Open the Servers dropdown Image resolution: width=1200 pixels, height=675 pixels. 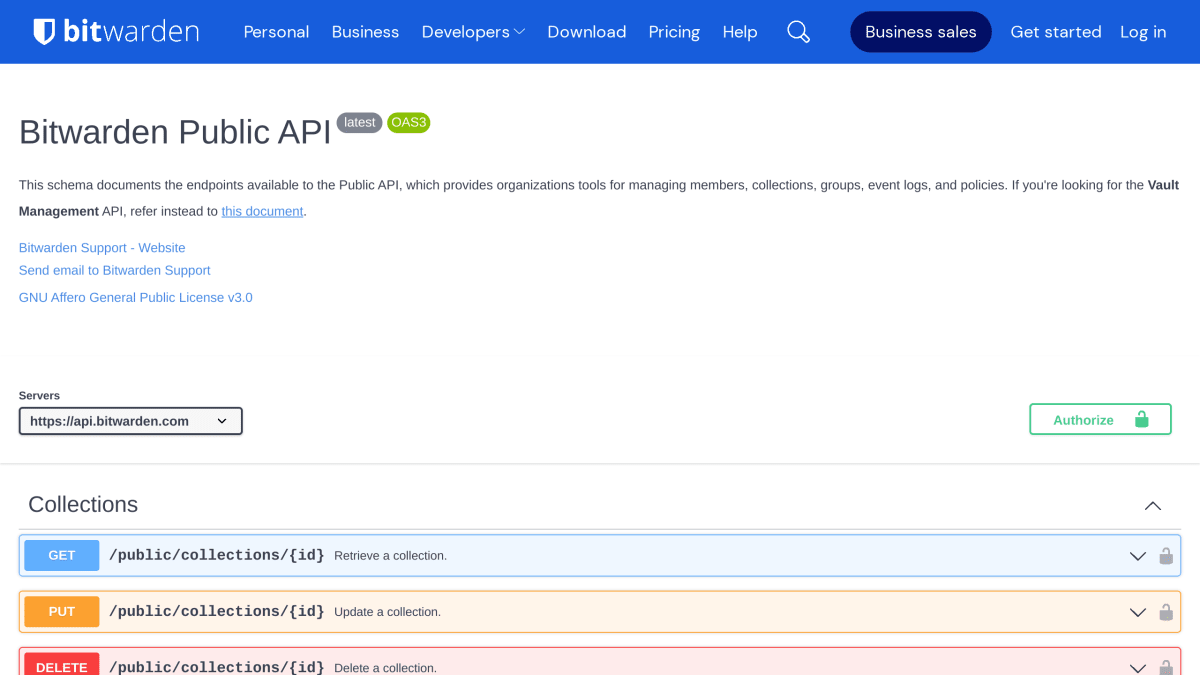131,421
